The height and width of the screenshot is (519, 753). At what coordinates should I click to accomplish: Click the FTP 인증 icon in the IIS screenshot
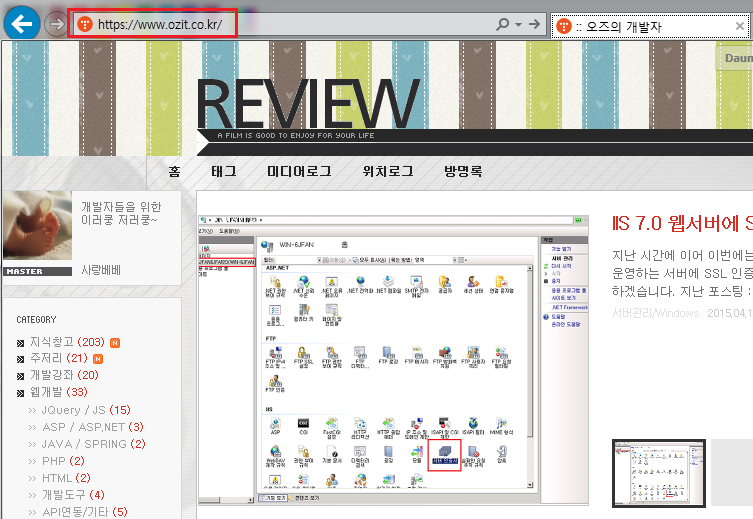pyautogui.click(x=275, y=384)
